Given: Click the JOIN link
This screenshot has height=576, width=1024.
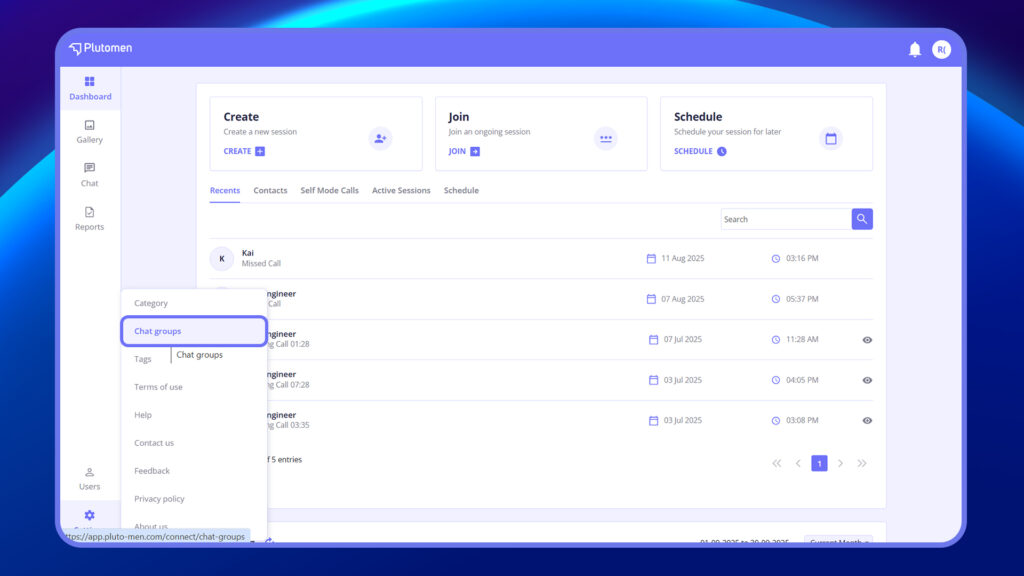Looking at the screenshot, I should (464, 152).
